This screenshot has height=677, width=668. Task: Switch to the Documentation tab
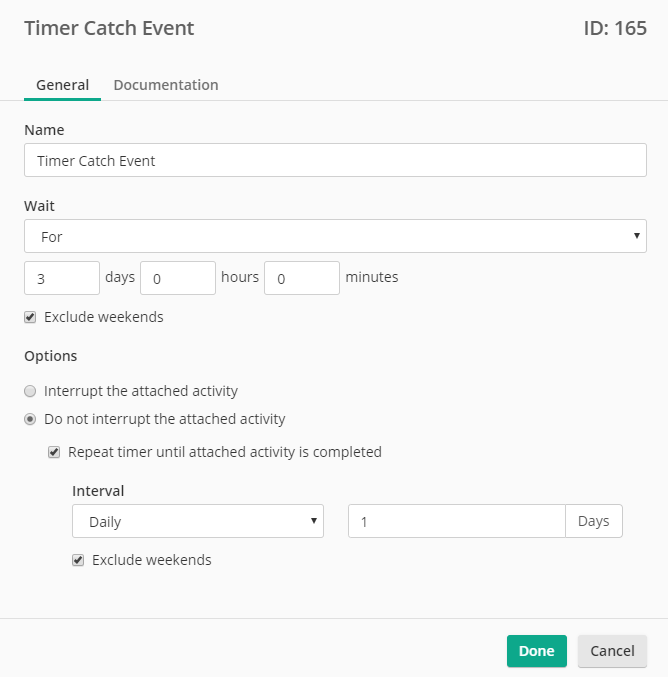166,85
